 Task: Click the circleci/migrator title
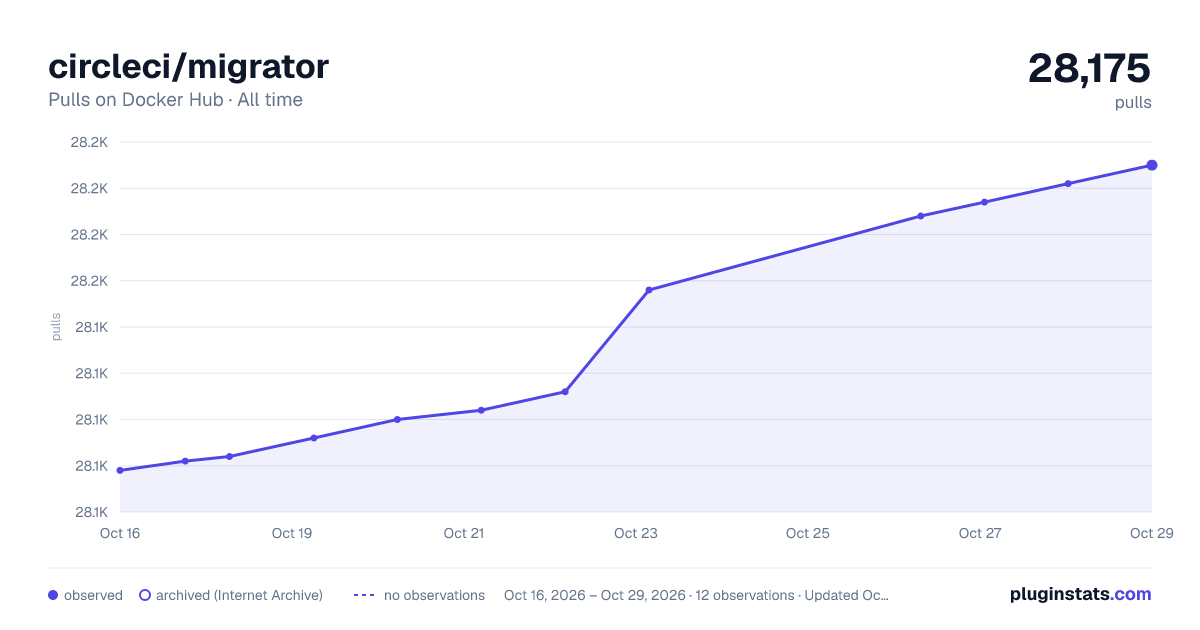coord(188,66)
